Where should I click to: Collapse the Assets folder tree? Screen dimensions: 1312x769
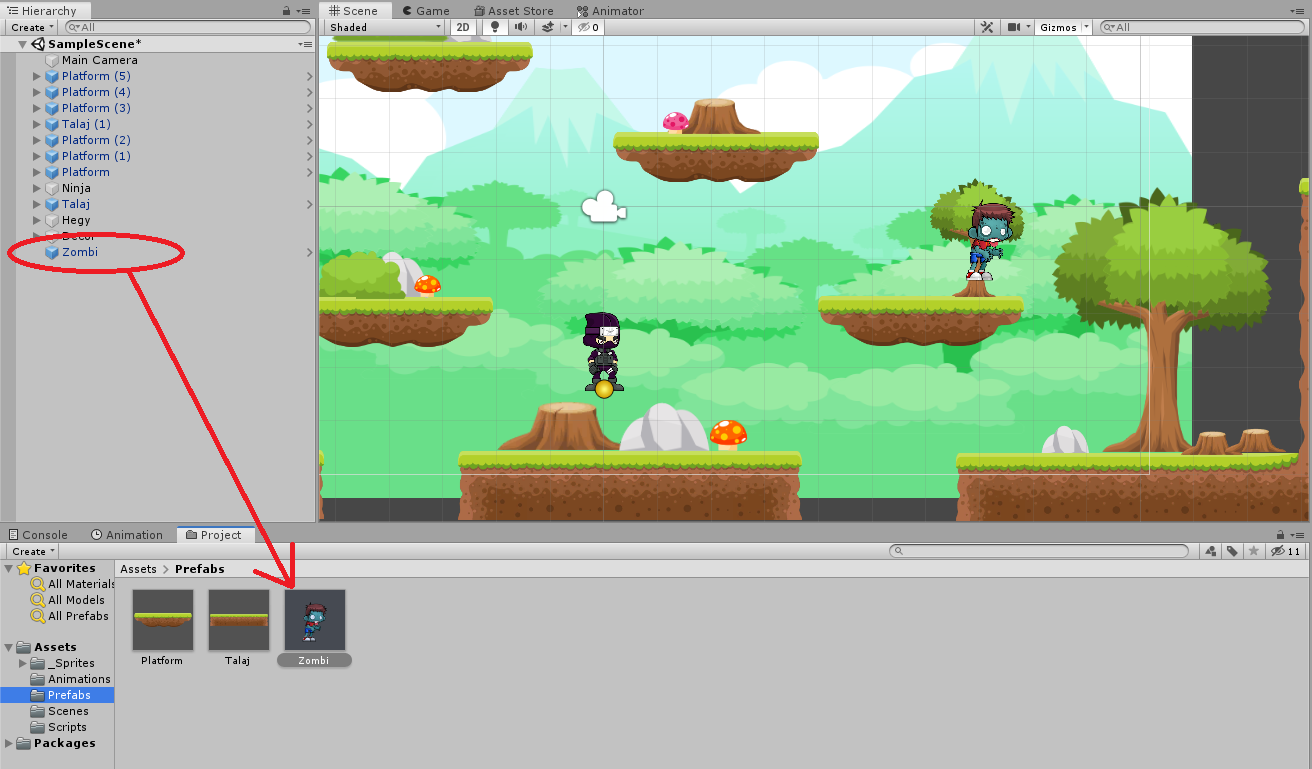click(9, 647)
